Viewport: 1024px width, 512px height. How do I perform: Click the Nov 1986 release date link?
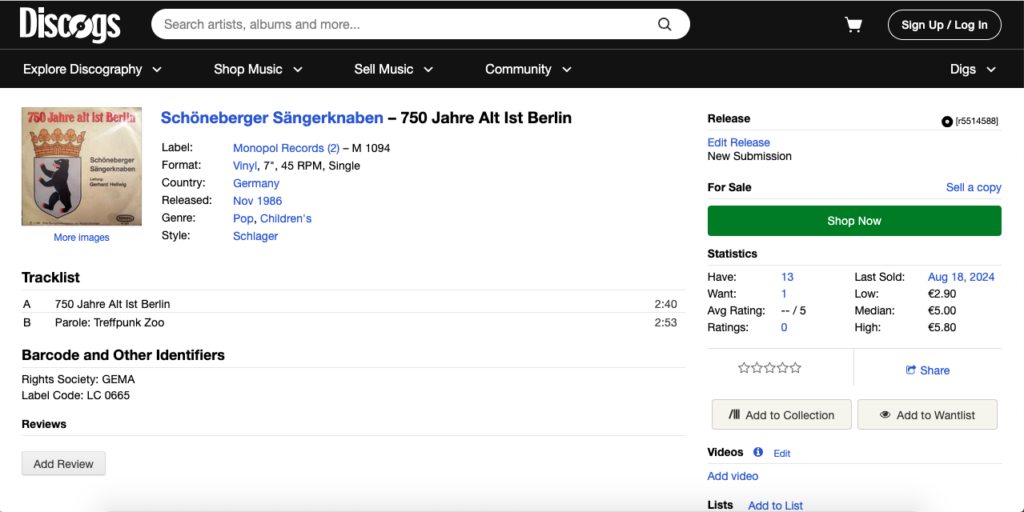coord(257,201)
